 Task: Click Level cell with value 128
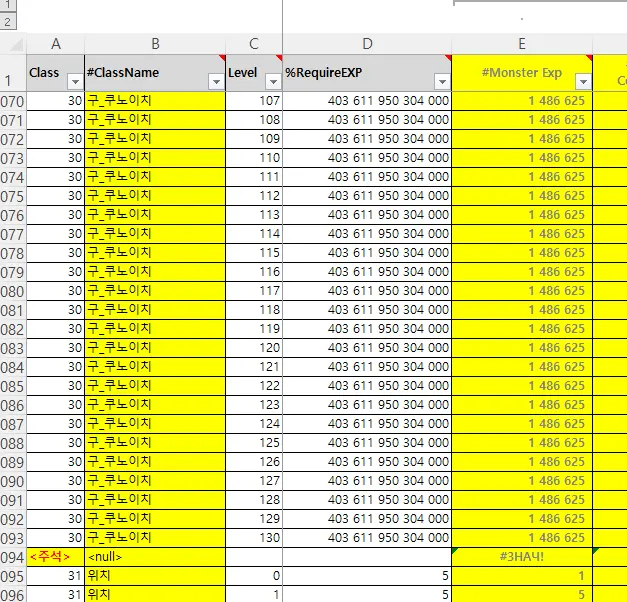(x=254, y=500)
